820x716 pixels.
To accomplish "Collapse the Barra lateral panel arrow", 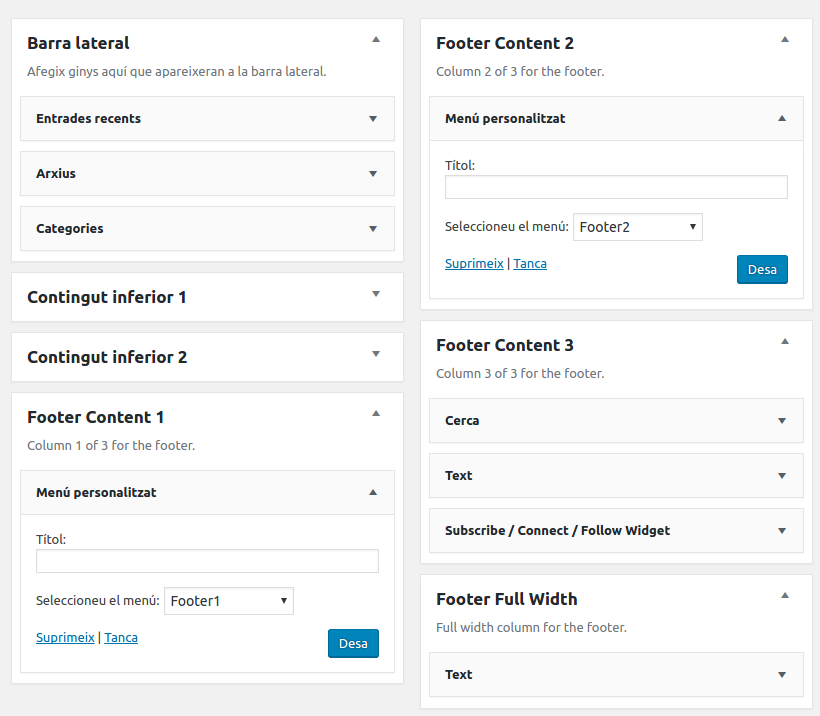I will 376,39.
